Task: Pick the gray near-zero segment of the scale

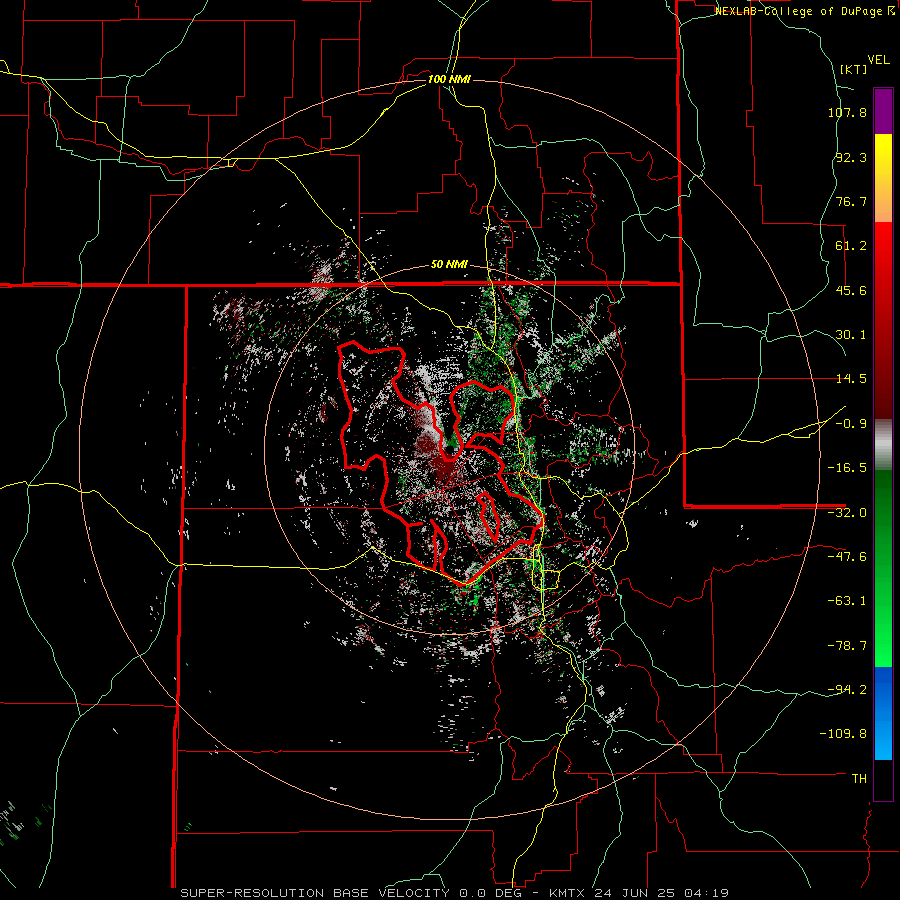Action: pos(883,445)
